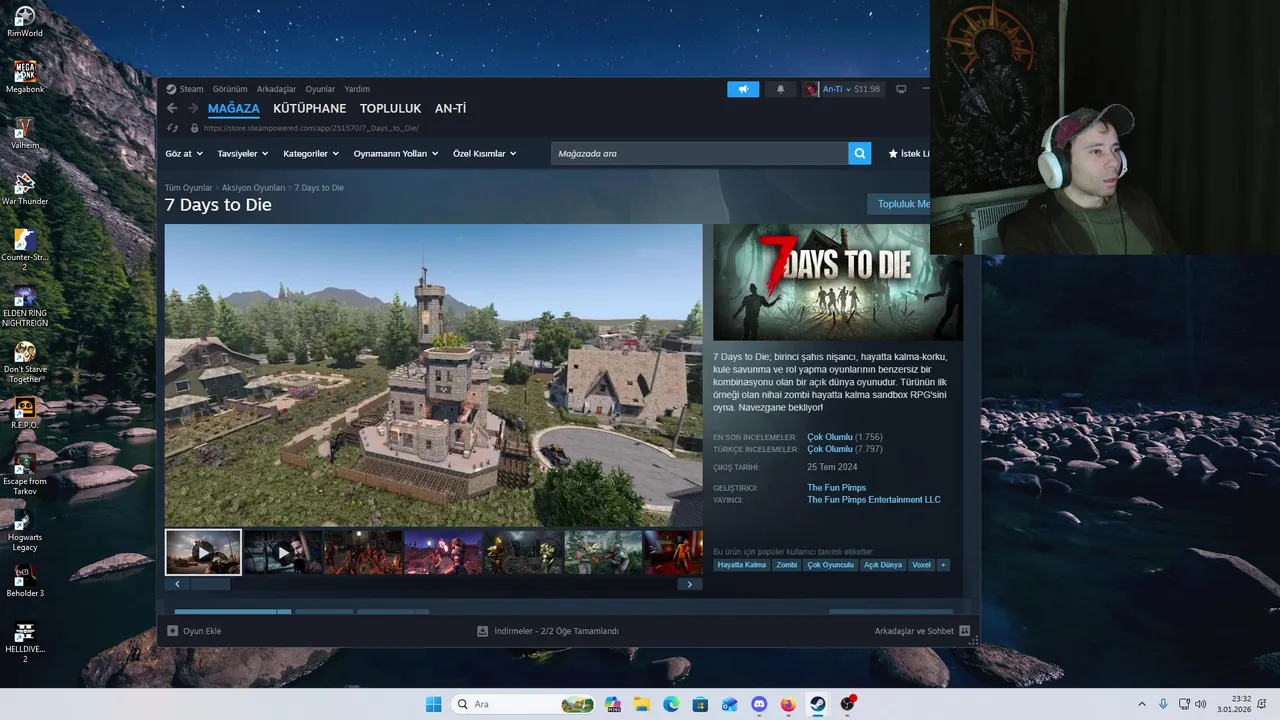Switch to the TOPLULUK tab
The image size is (1280, 720).
click(x=390, y=108)
